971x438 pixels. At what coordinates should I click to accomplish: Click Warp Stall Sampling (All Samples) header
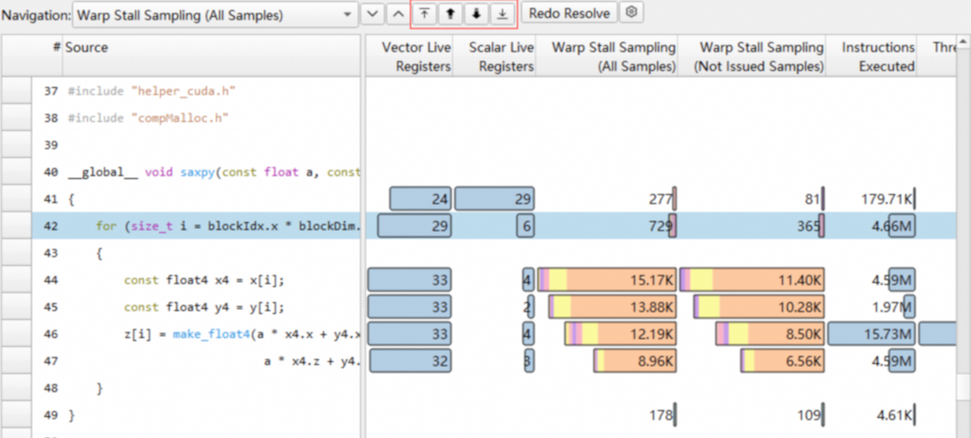607,56
